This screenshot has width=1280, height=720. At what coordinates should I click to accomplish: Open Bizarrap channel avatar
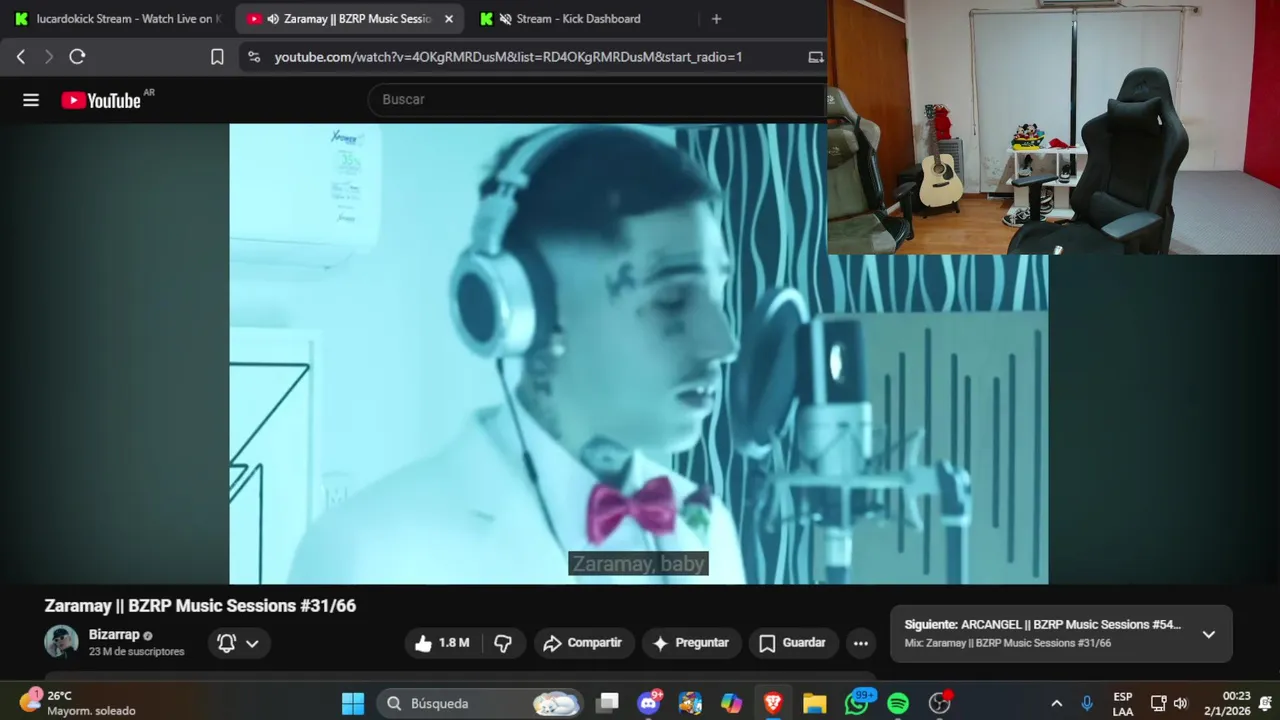click(x=61, y=642)
